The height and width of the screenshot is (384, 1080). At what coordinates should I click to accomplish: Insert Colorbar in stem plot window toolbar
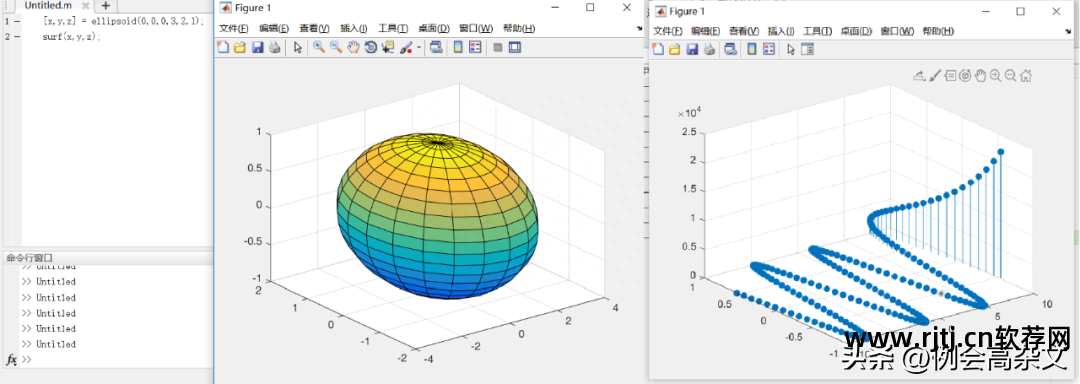click(752, 49)
